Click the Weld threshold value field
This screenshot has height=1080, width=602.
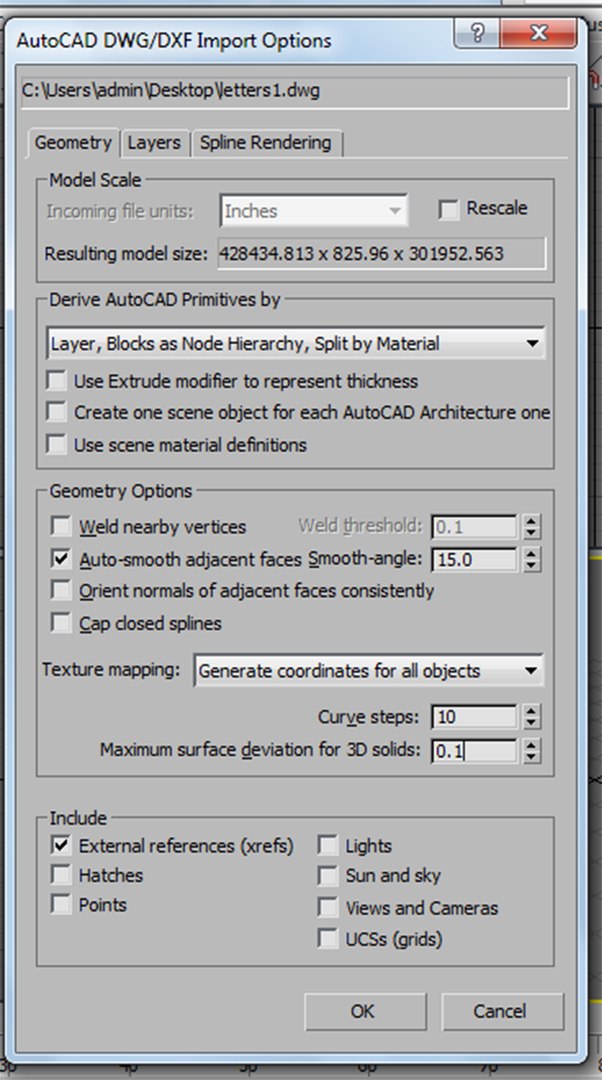(x=475, y=528)
